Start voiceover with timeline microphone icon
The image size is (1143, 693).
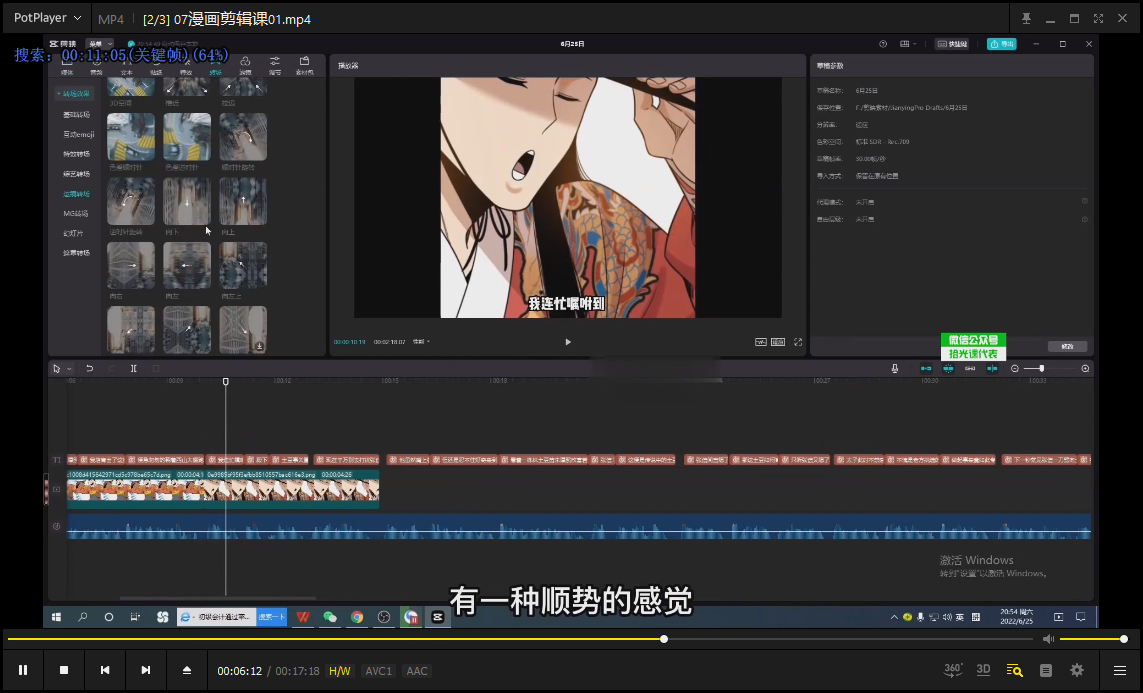pos(894,369)
